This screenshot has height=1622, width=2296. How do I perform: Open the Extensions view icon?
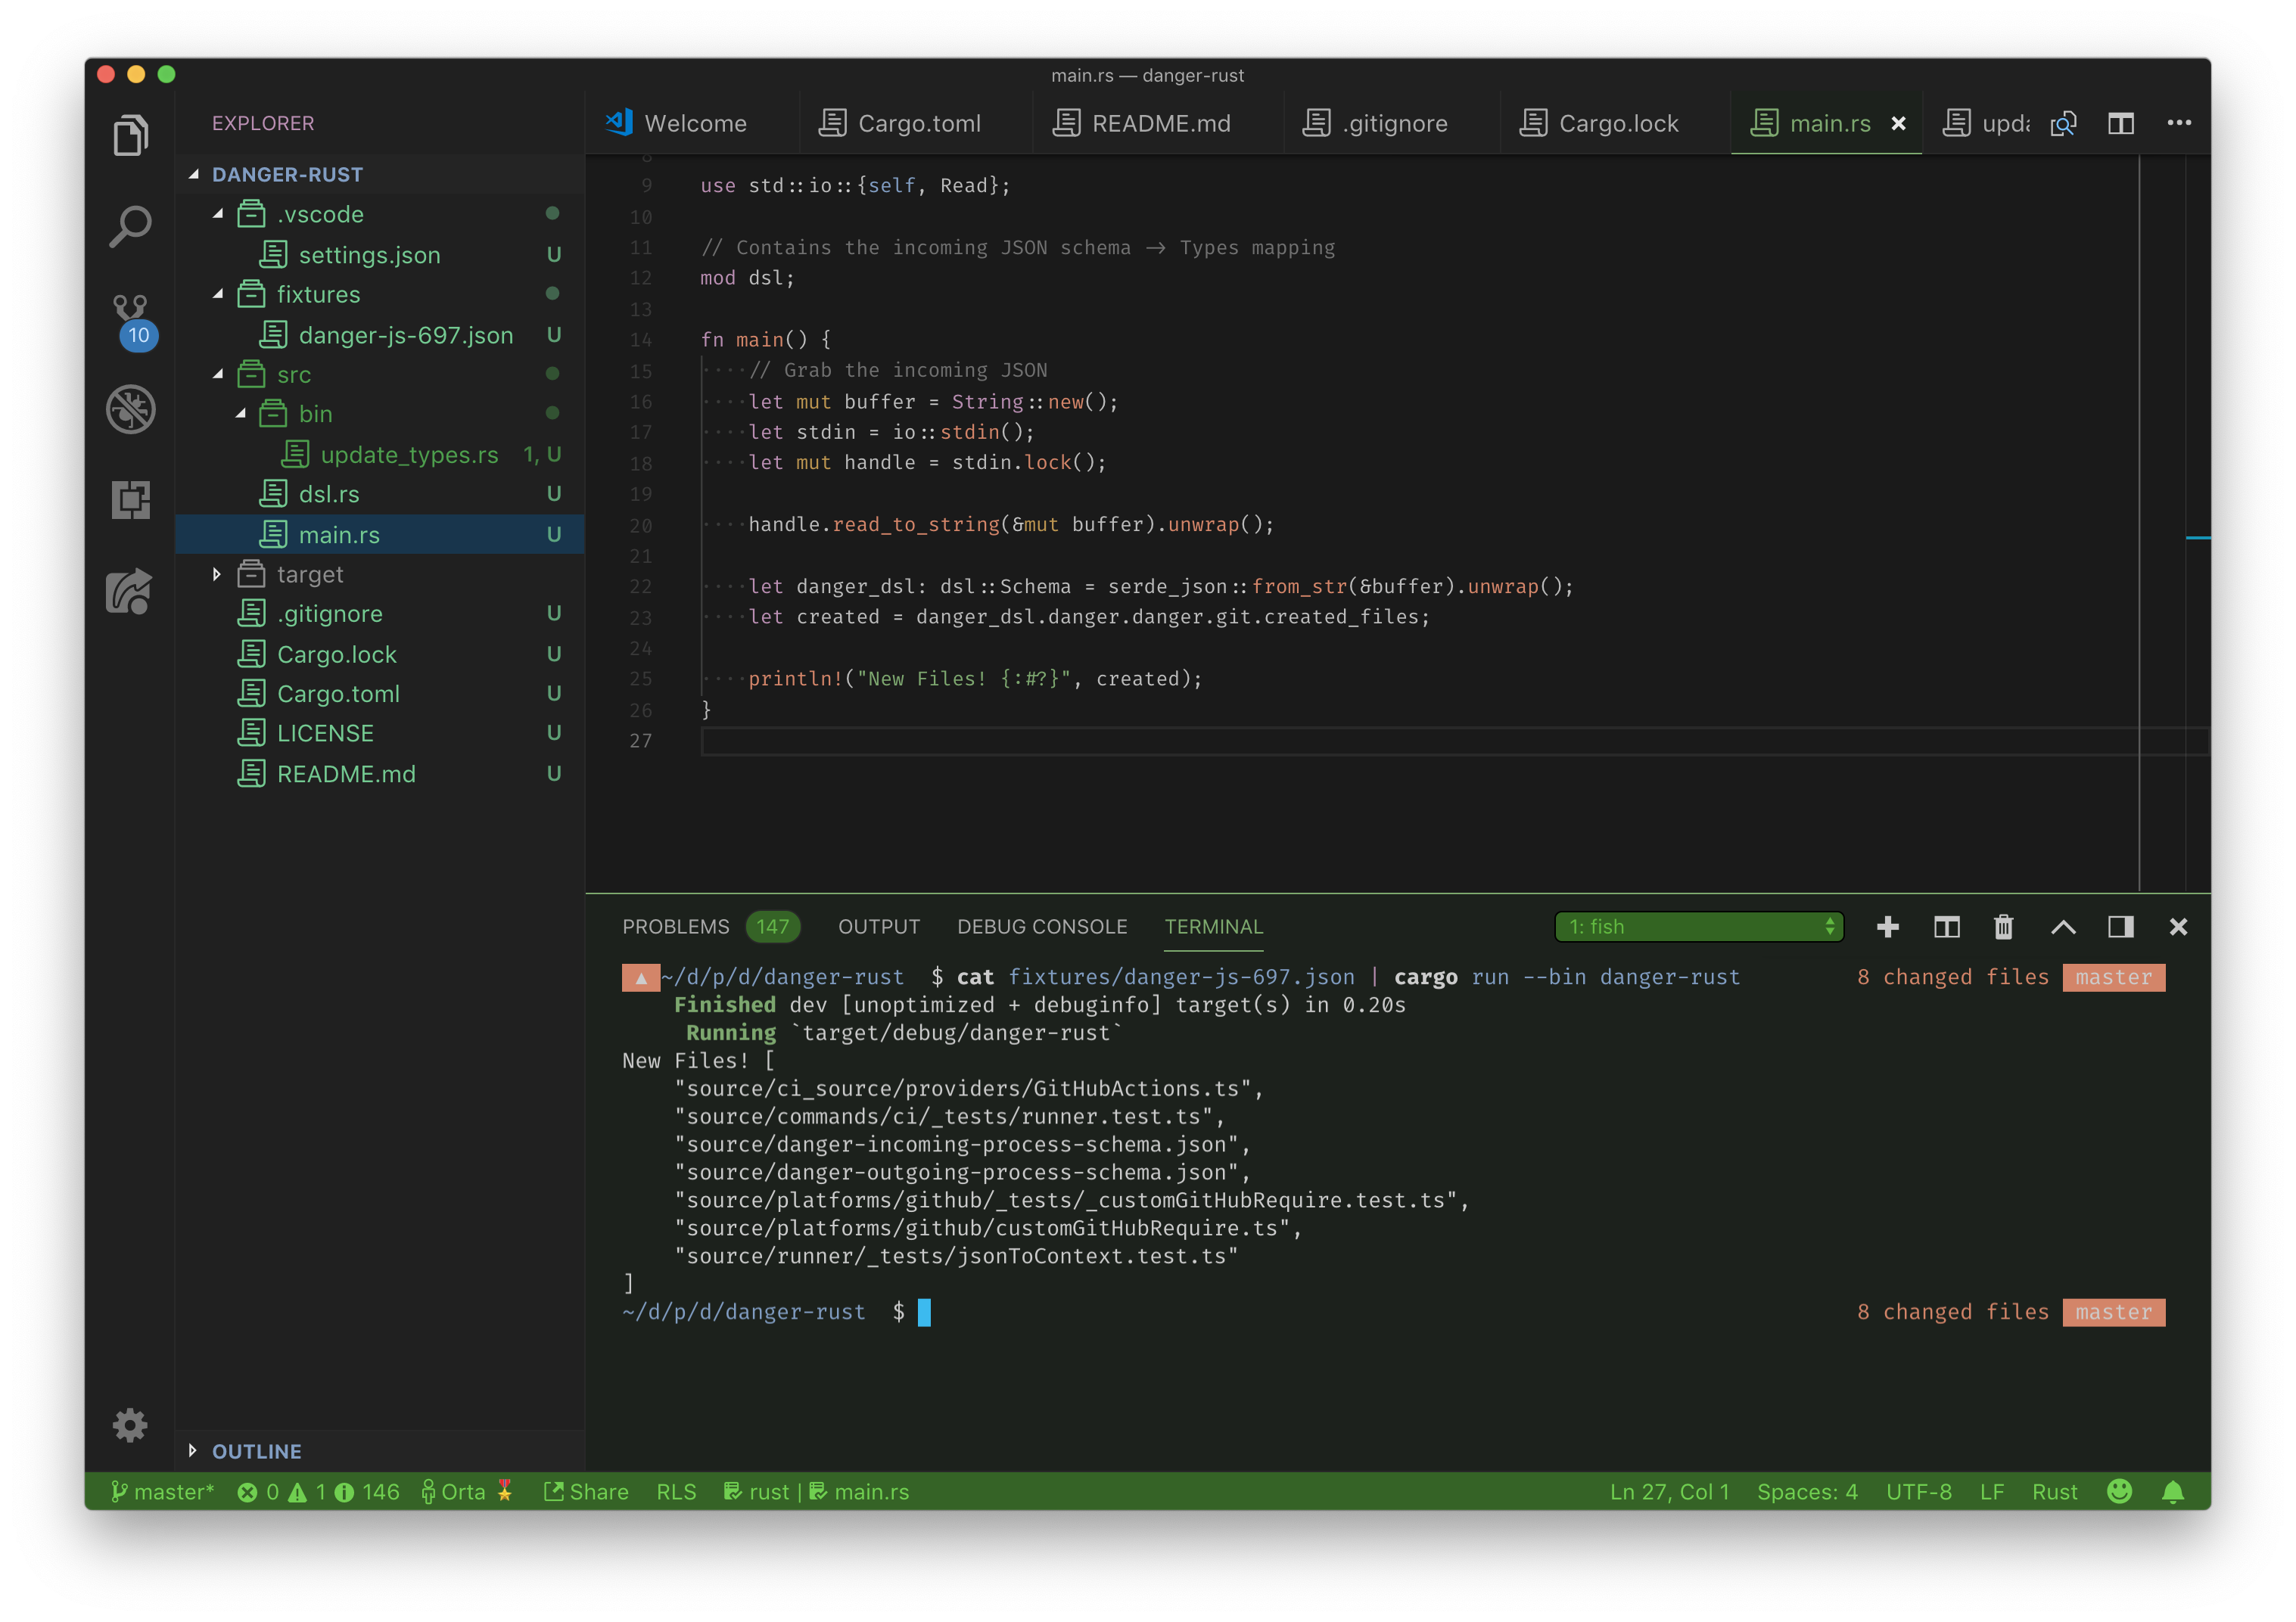point(130,499)
